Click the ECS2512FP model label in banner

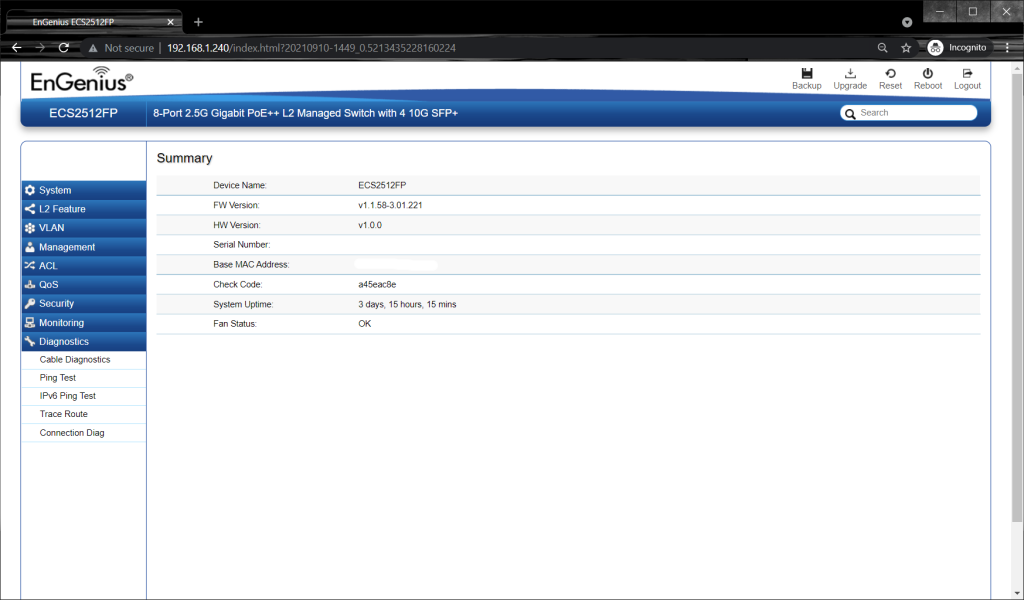pyautogui.click(x=84, y=113)
